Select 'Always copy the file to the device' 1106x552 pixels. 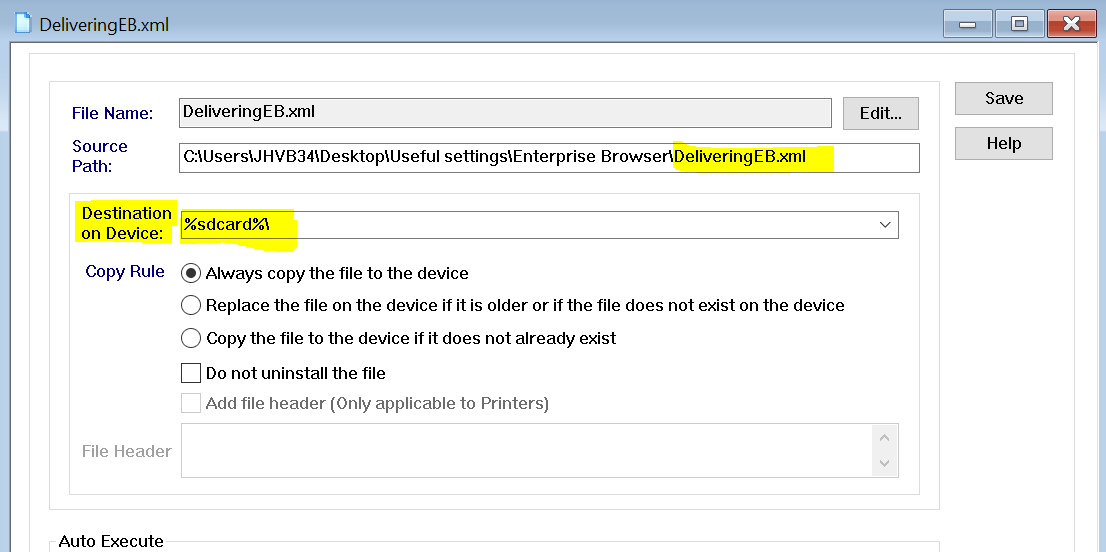coord(190,273)
